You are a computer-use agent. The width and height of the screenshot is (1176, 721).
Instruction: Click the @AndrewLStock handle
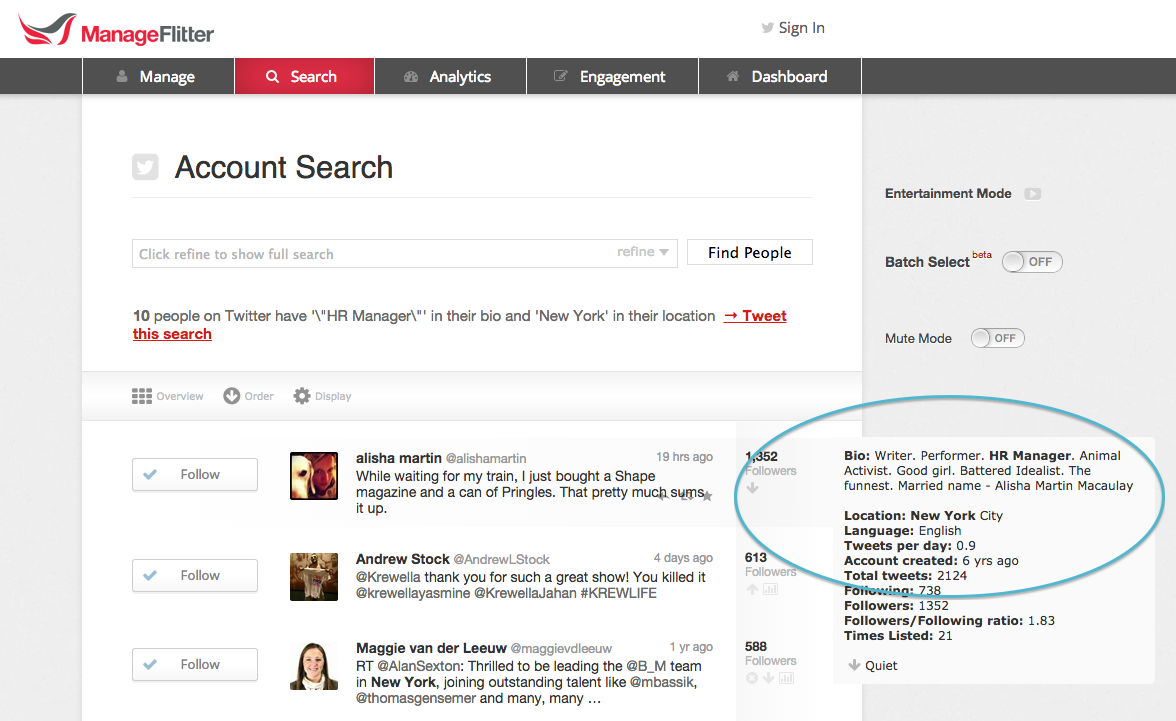click(x=502, y=560)
